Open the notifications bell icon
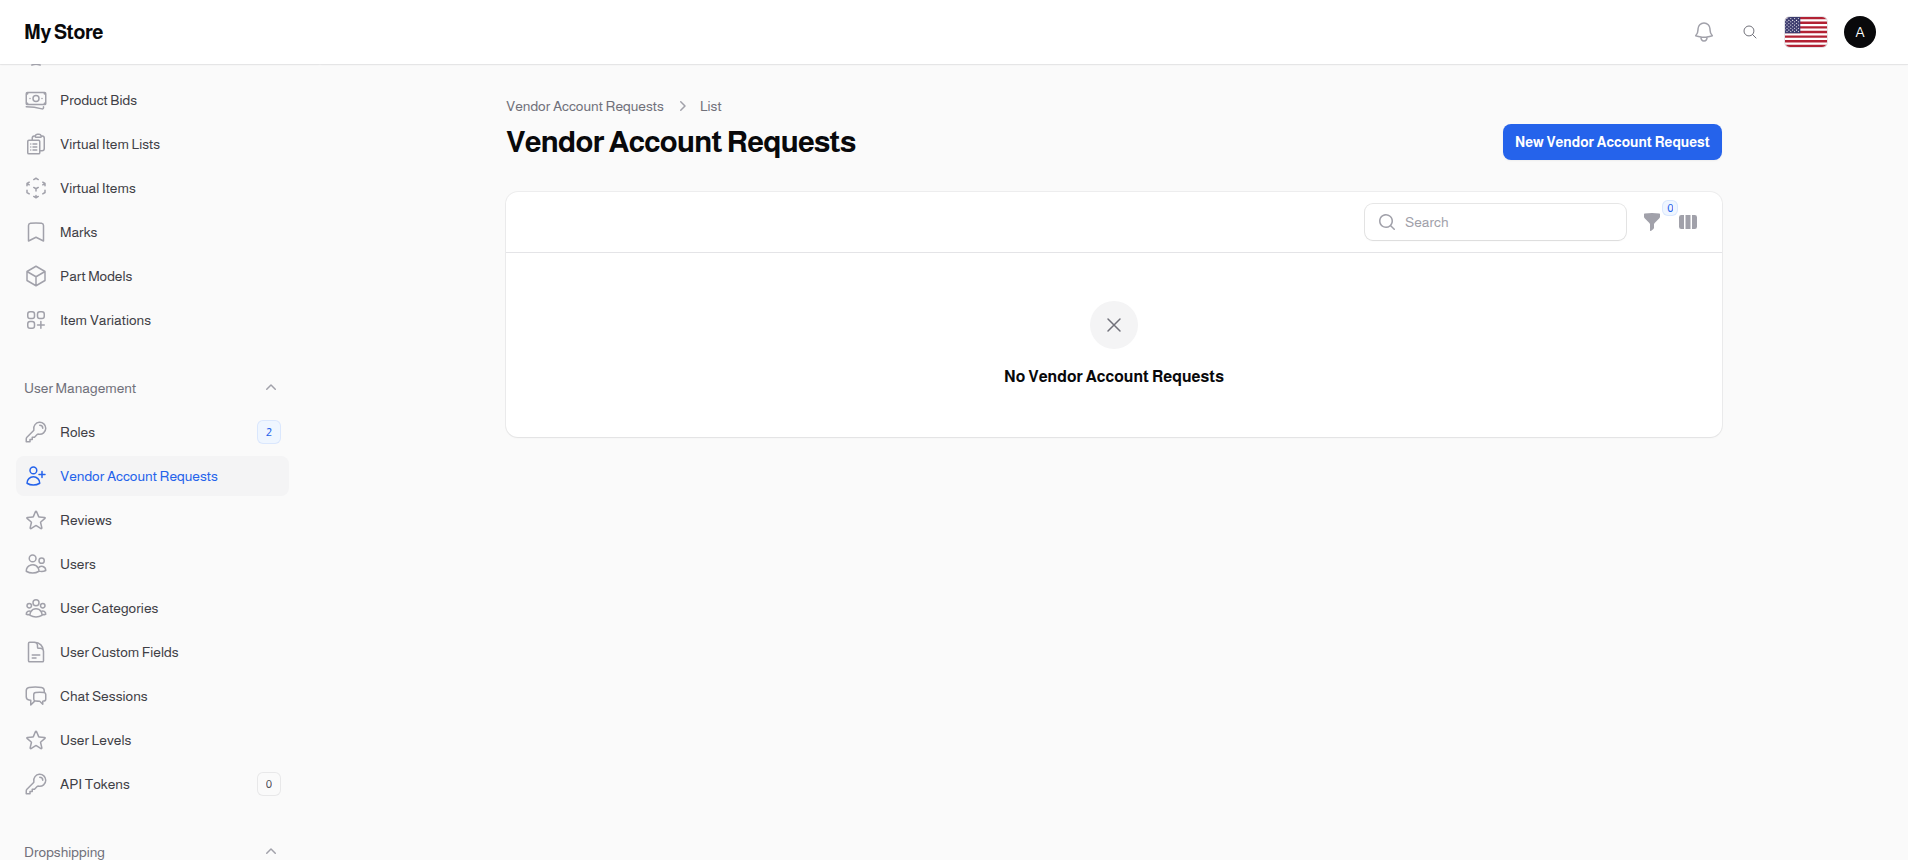 pyautogui.click(x=1704, y=32)
